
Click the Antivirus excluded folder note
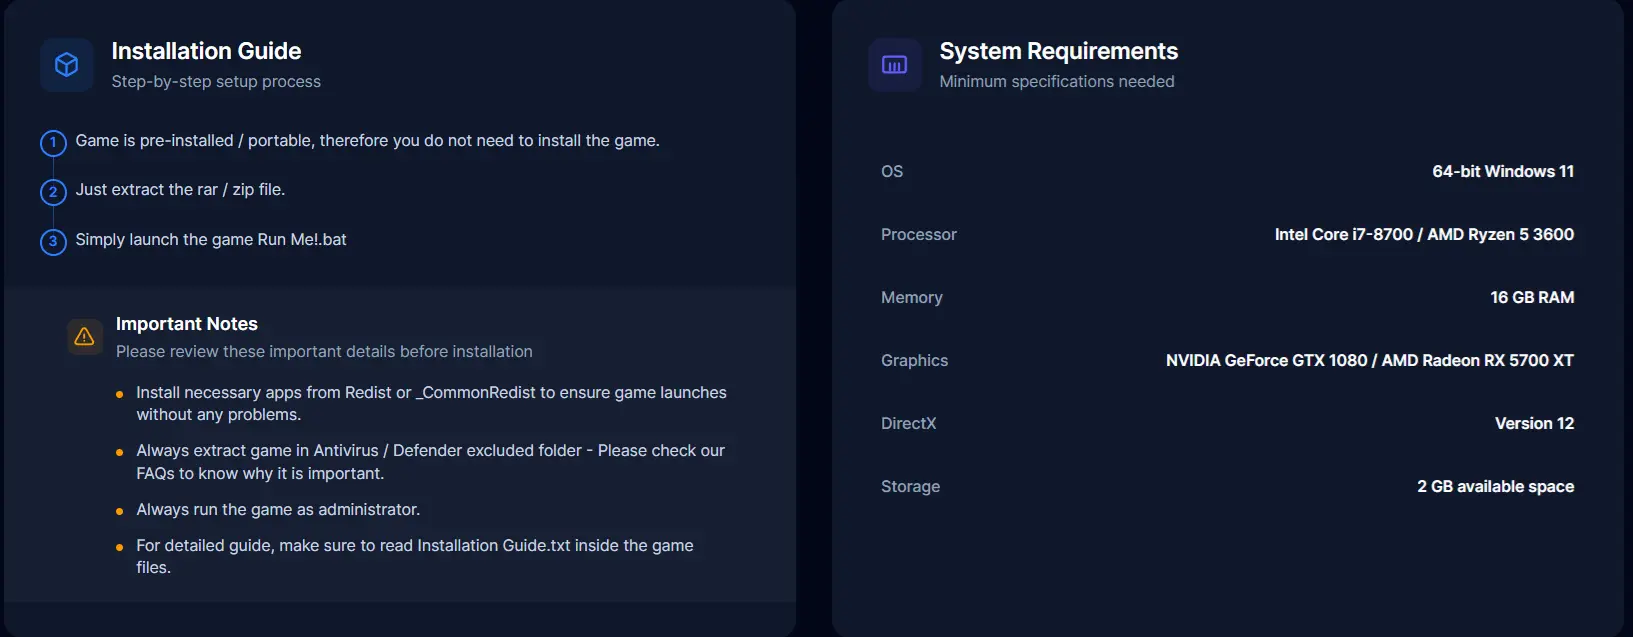coord(431,462)
